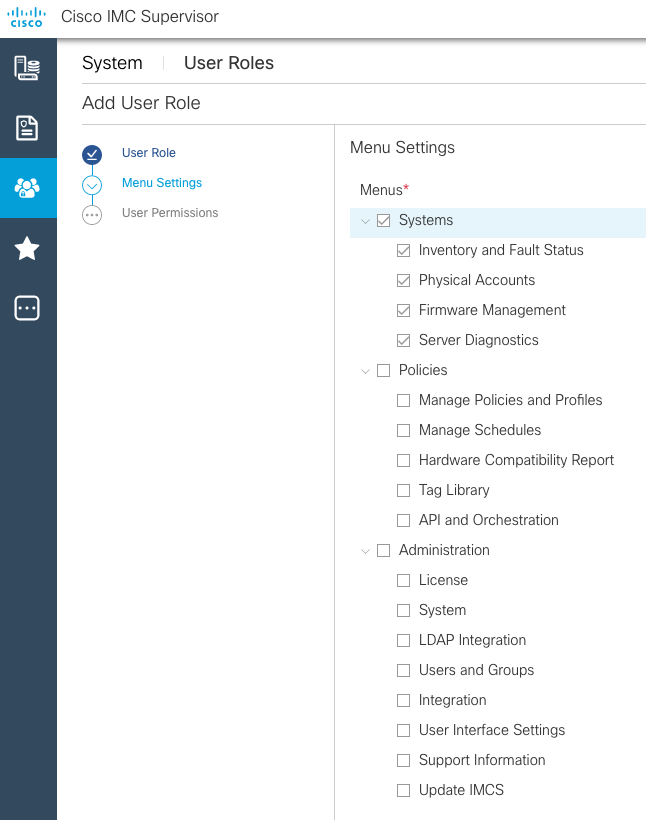Image resolution: width=646 pixels, height=820 pixels.
Task: Click the Cisco logo in the top corner
Action: click(x=27, y=17)
